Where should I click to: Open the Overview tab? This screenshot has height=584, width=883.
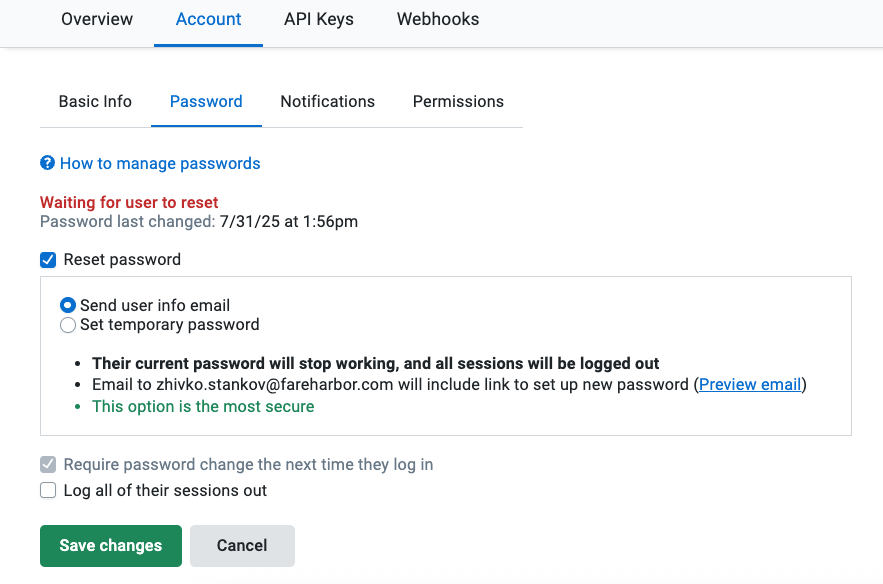click(x=97, y=19)
